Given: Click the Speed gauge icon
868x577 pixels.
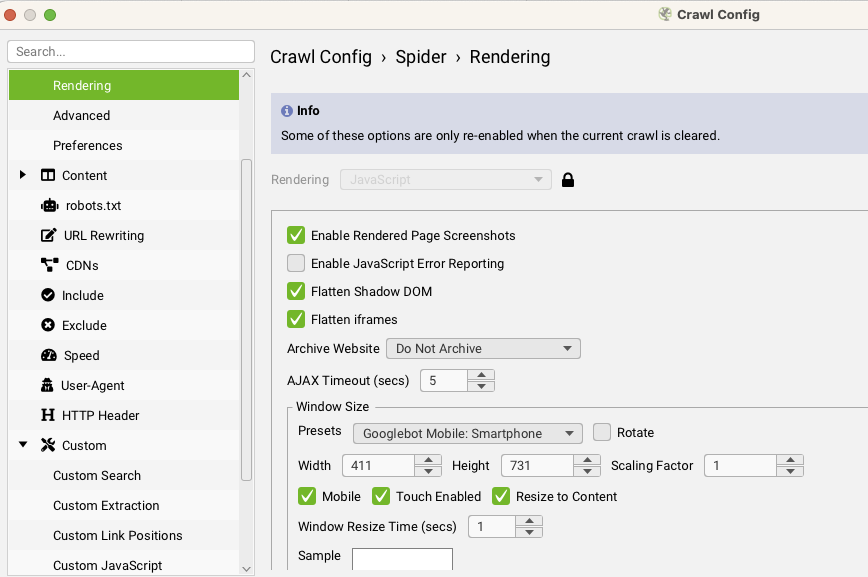Looking at the screenshot, I should coord(49,356).
